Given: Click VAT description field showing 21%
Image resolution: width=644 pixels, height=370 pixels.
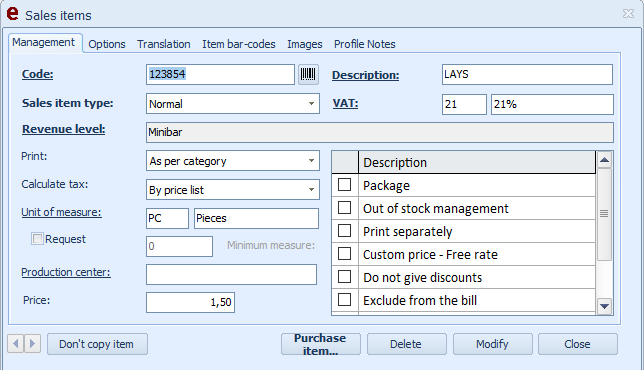Looking at the screenshot, I should click(x=552, y=104).
